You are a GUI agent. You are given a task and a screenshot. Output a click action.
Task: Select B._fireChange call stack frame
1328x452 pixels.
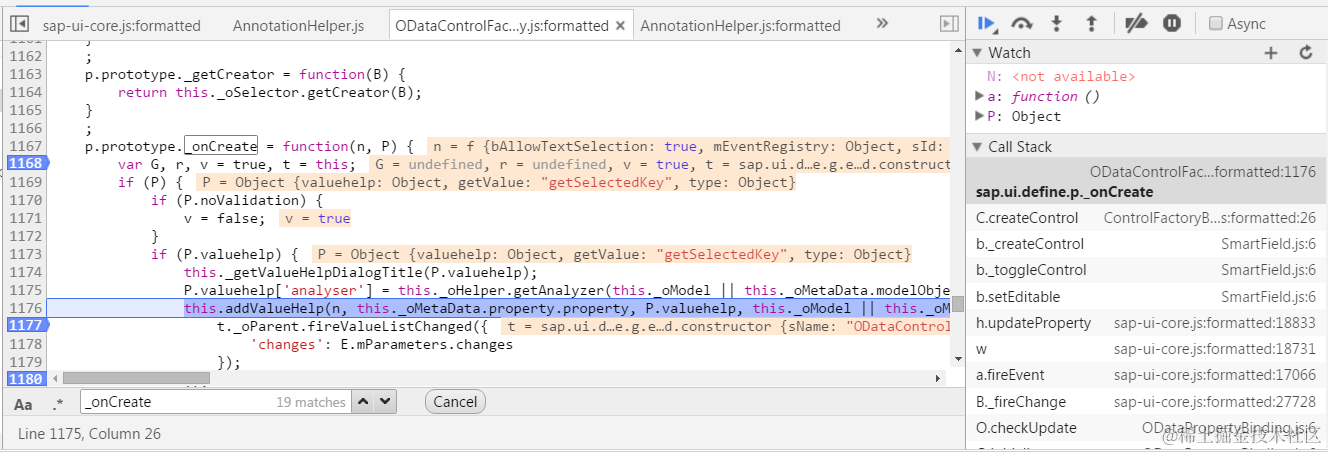point(1146,402)
